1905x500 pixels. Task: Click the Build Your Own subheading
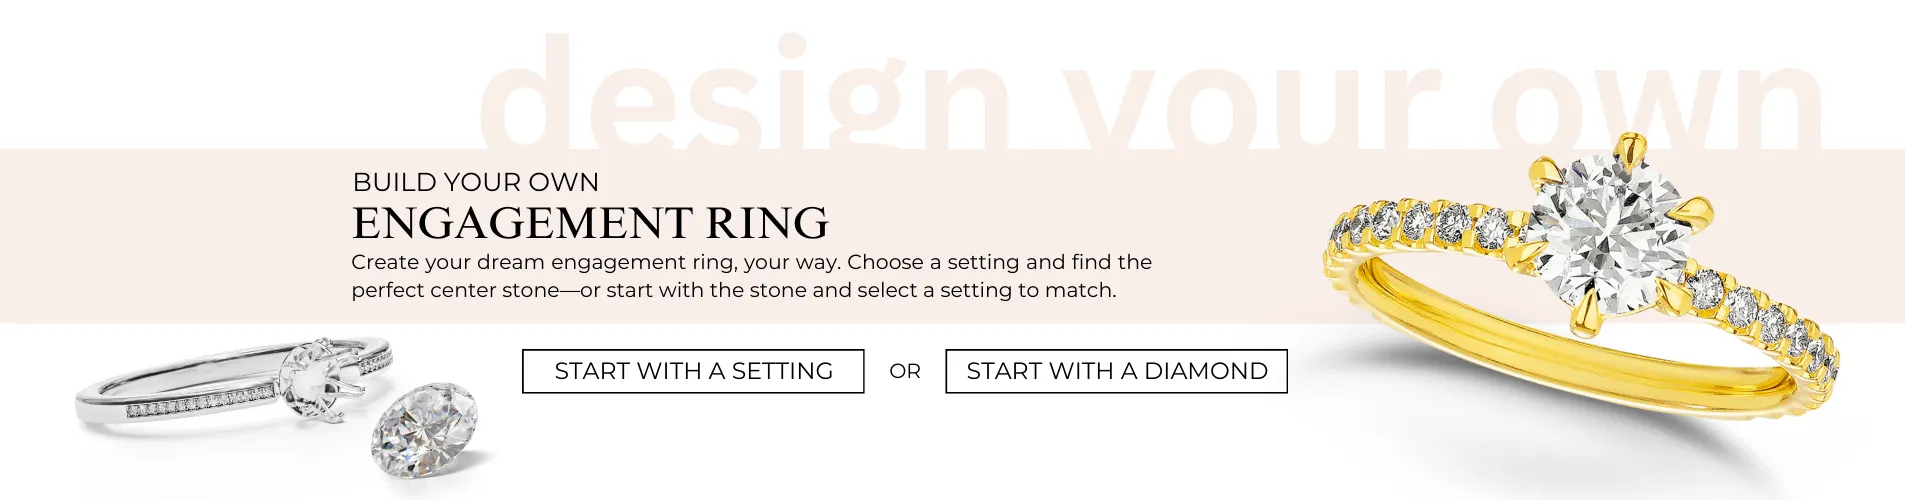(475, 182)
